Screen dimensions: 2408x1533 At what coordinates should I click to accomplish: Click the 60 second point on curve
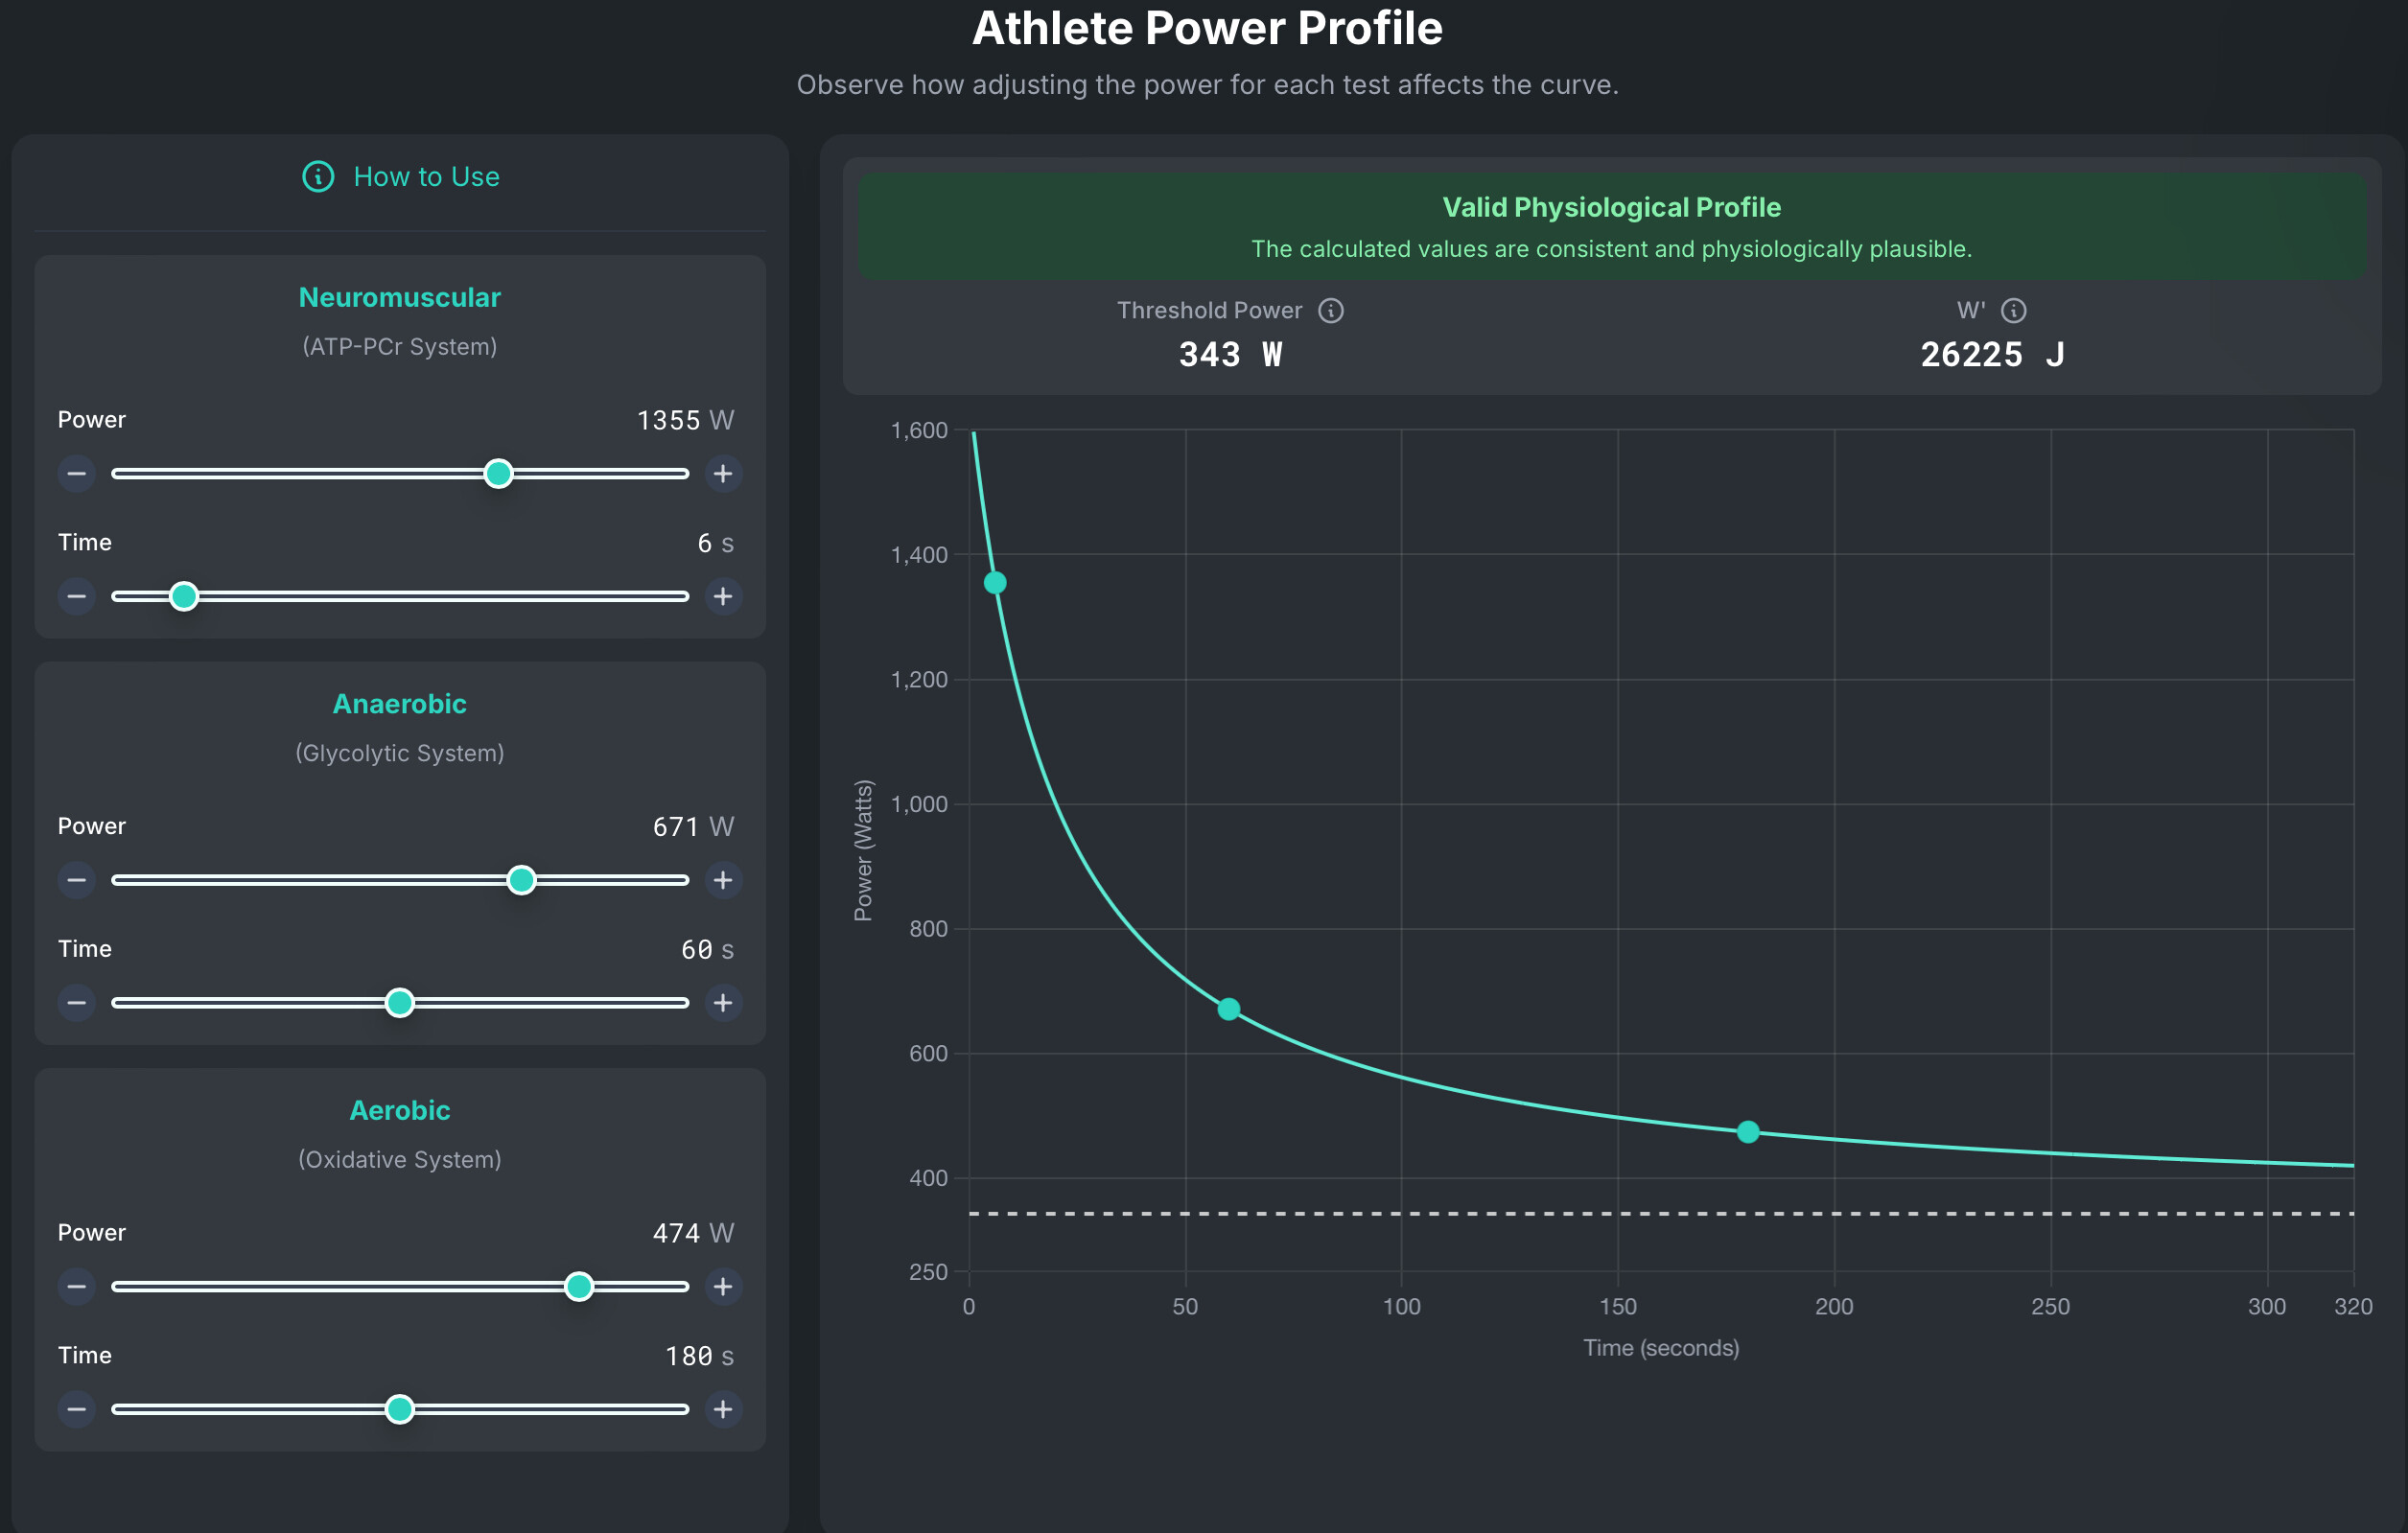1229,1010
